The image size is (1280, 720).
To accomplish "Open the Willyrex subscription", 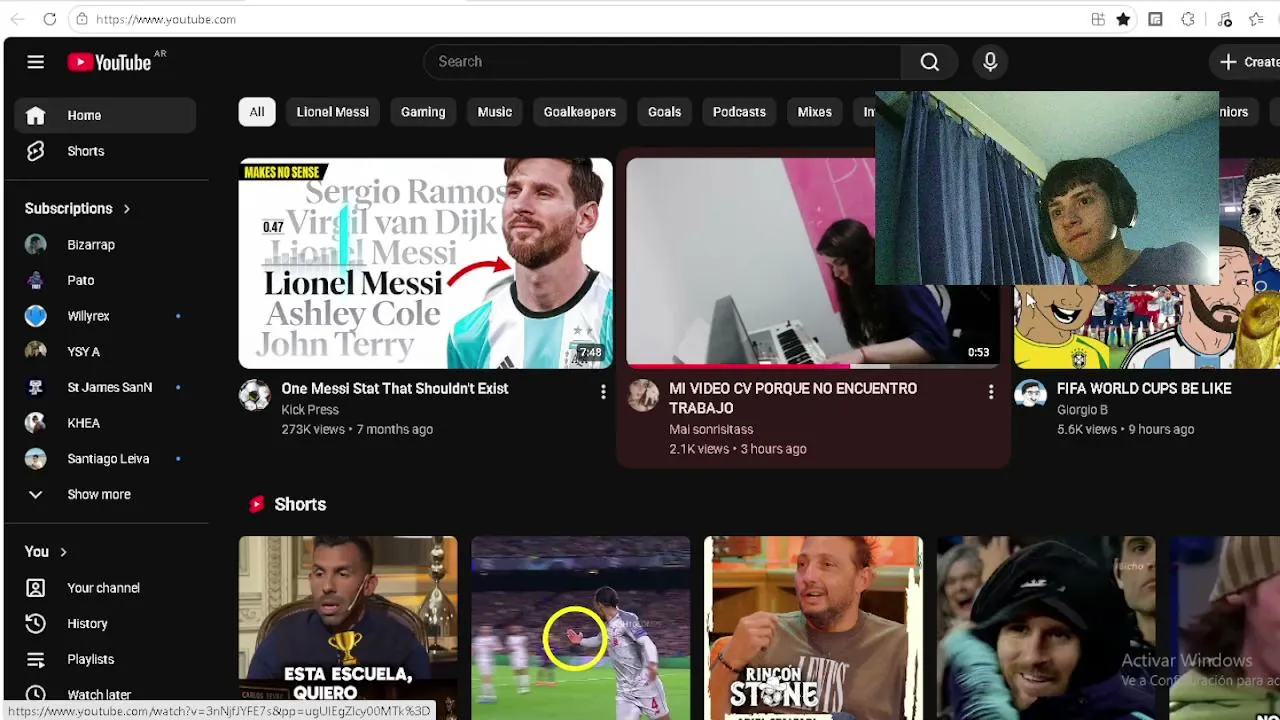I will point(105,316).
